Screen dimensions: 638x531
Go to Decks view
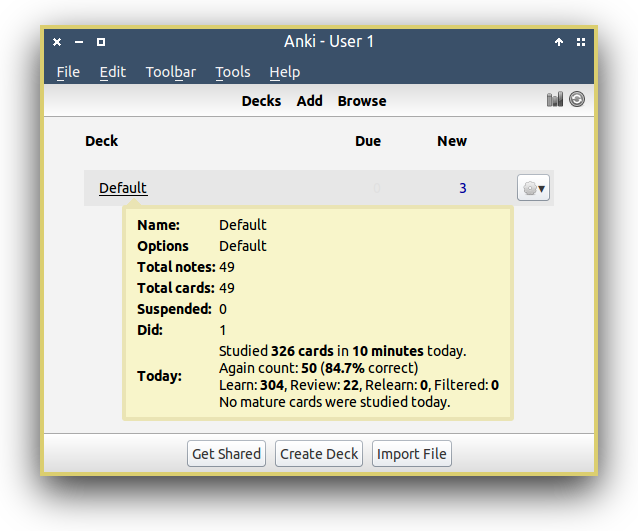[x=261, y=101]
